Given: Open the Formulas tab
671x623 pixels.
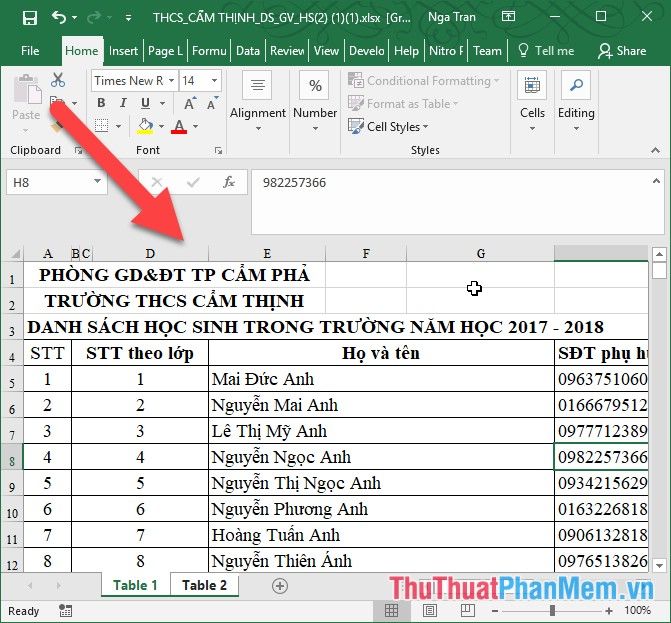Looking at the screenshot, I should [209, 51].
